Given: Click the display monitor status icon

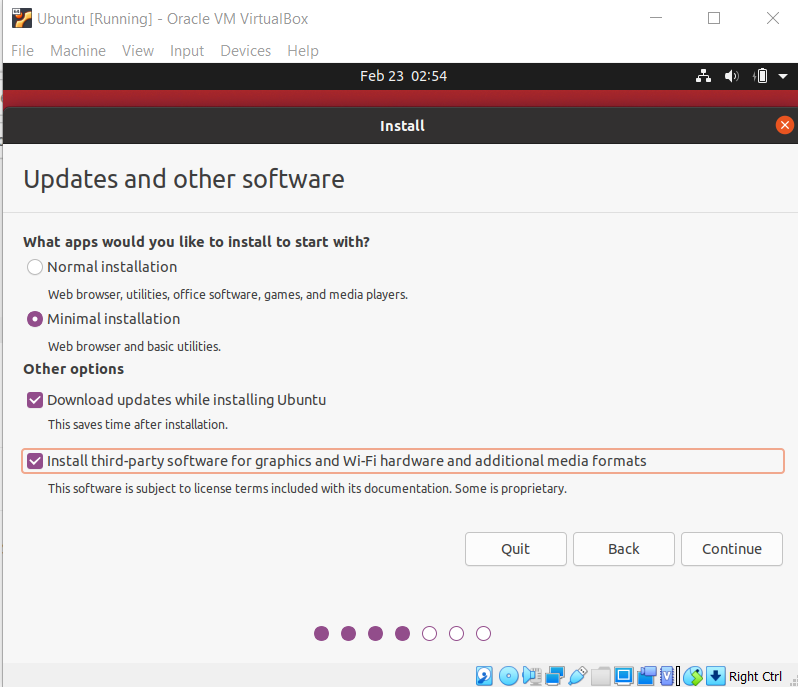Looking at the screenshot, I should click(x=623, y=676).
